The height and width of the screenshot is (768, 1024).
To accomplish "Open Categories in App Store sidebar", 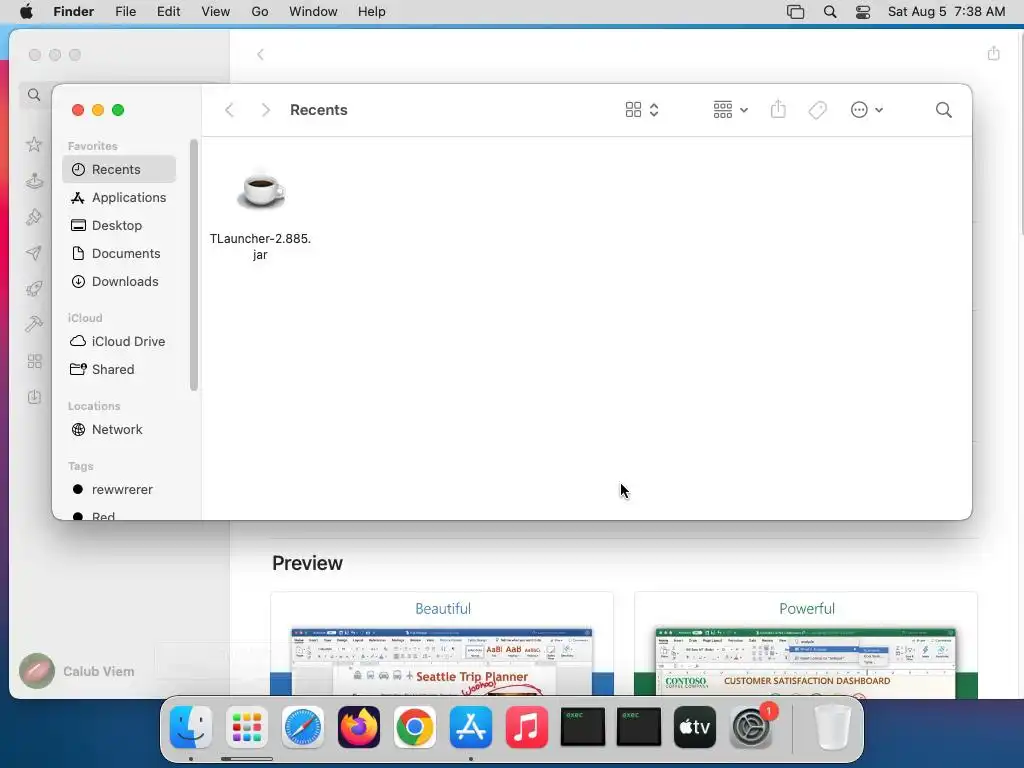I will (x=34, y=361).
